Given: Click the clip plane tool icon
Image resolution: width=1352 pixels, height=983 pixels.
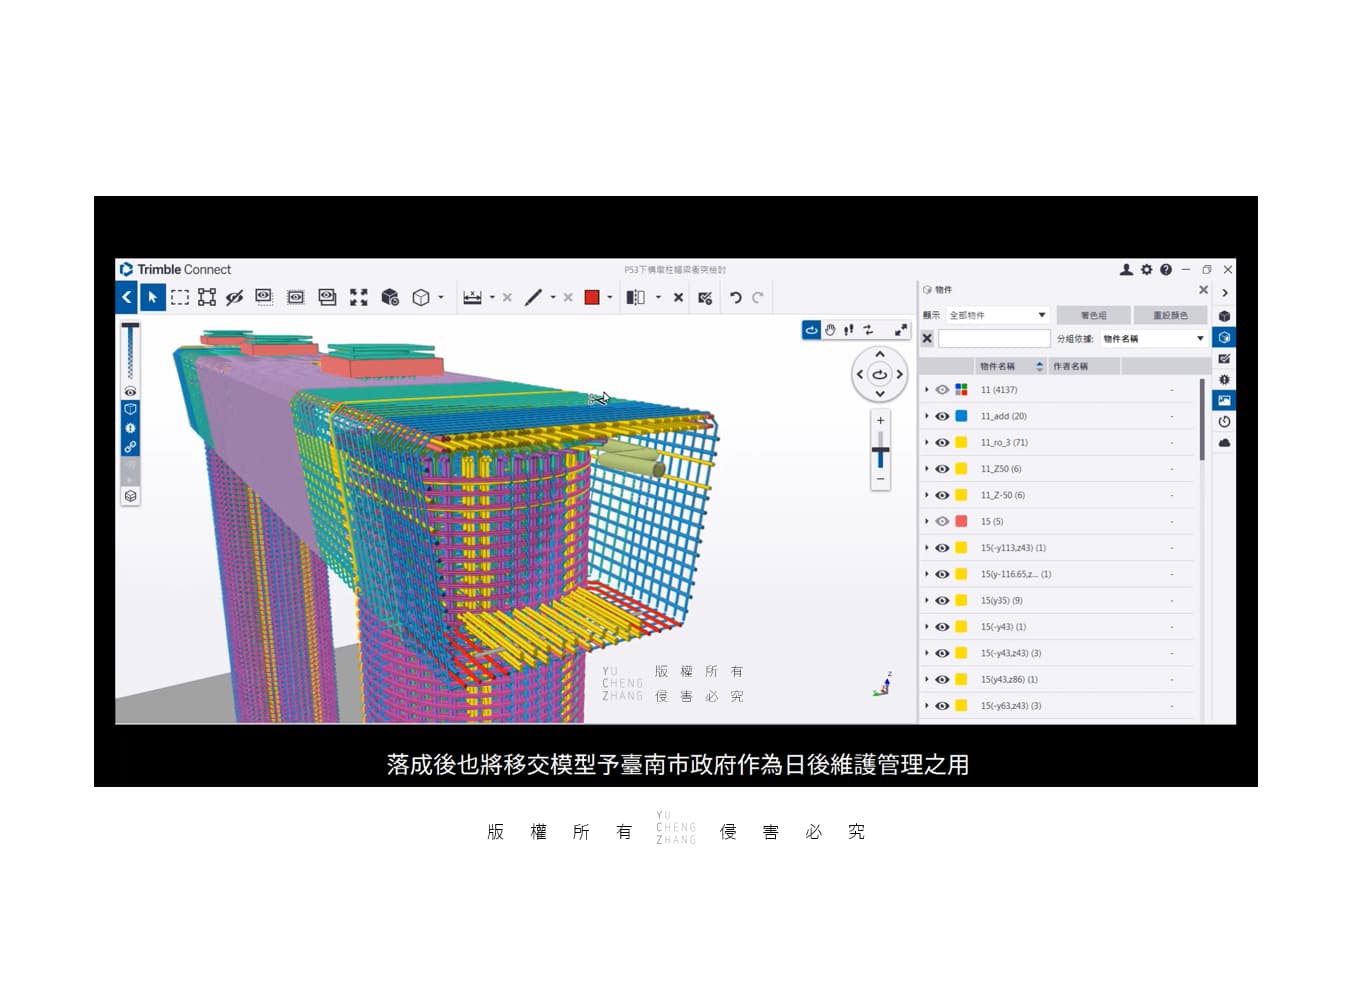Looking at the screenshot, I should pos(636,297).
